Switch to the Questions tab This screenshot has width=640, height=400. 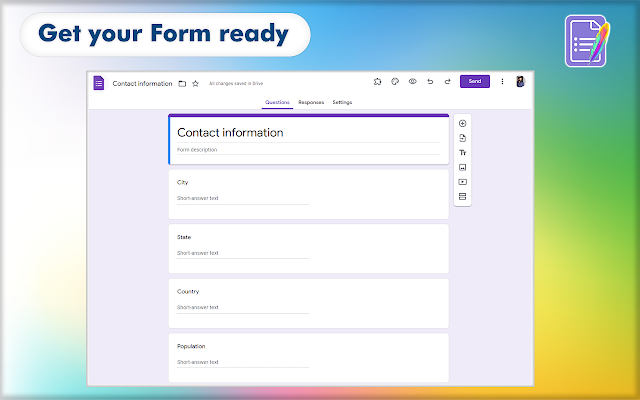pos(277,102)
